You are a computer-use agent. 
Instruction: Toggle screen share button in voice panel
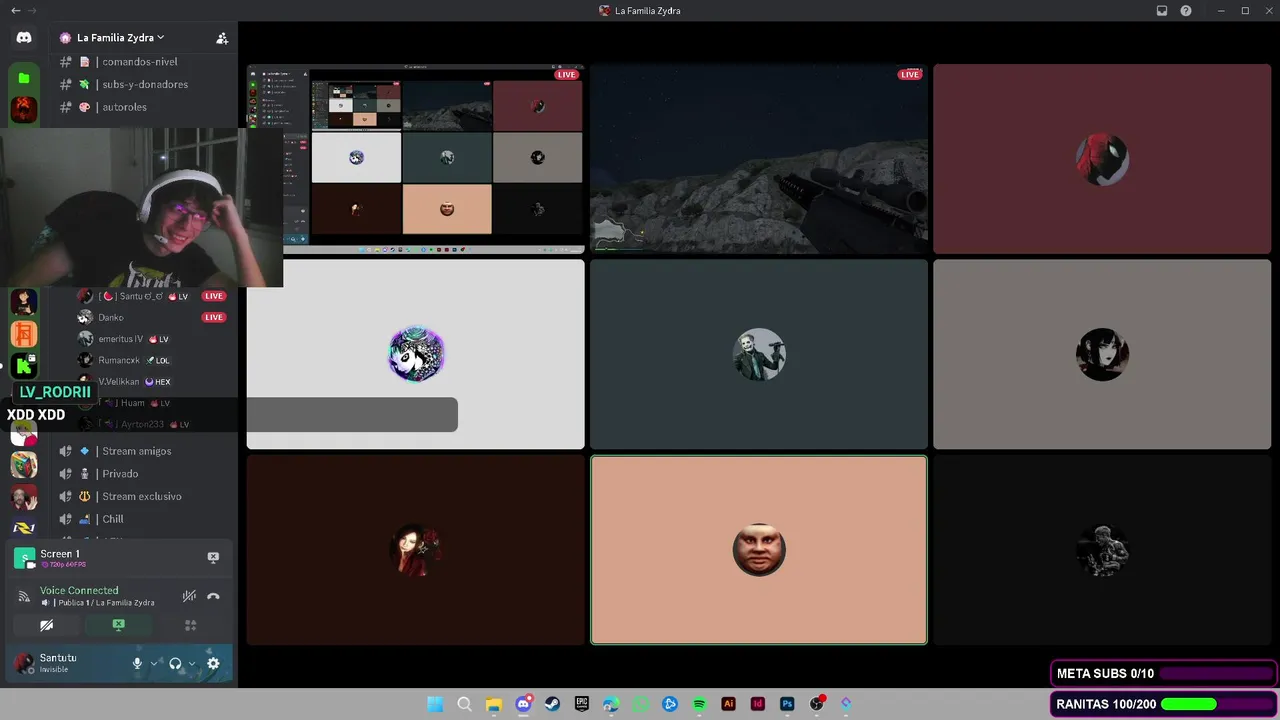pos(118,625)
